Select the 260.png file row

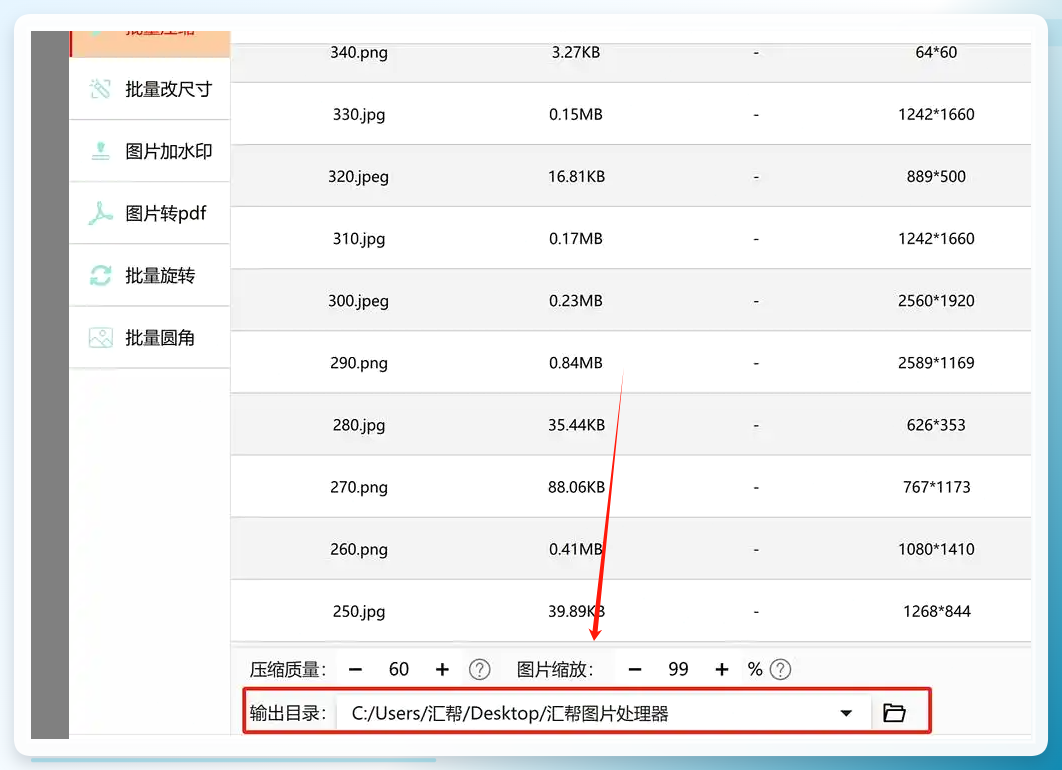tap(631, 549)
